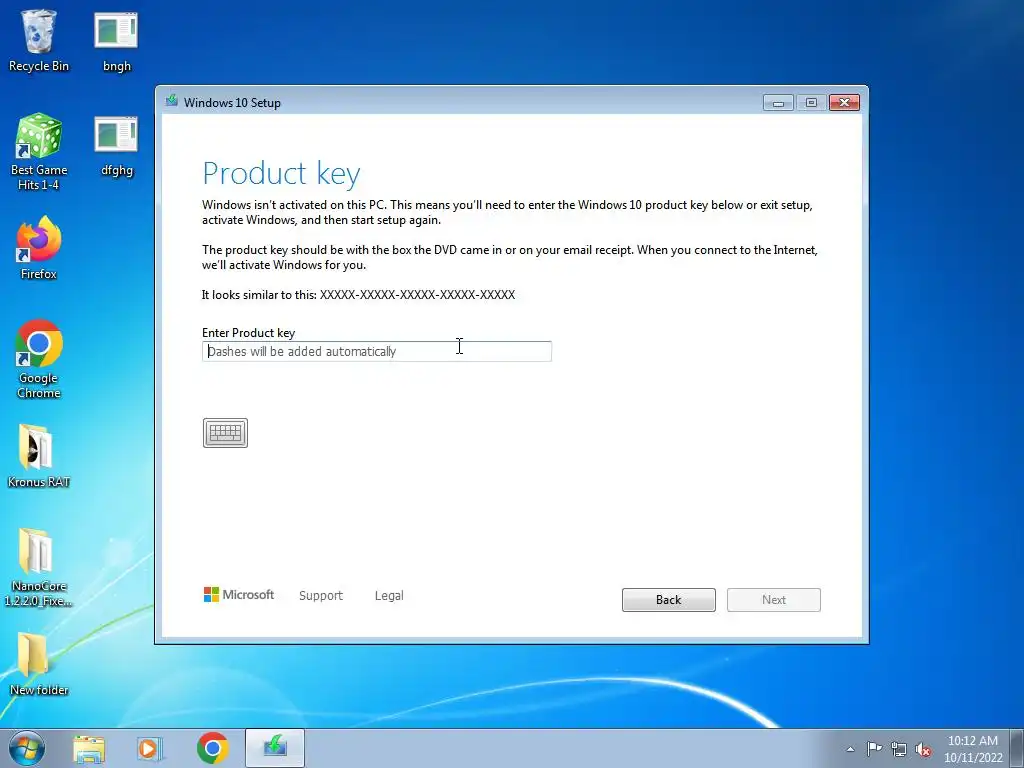Show hidden system tray icons
The height and width of the screenshot is (768, 1024).
(850, 749)
